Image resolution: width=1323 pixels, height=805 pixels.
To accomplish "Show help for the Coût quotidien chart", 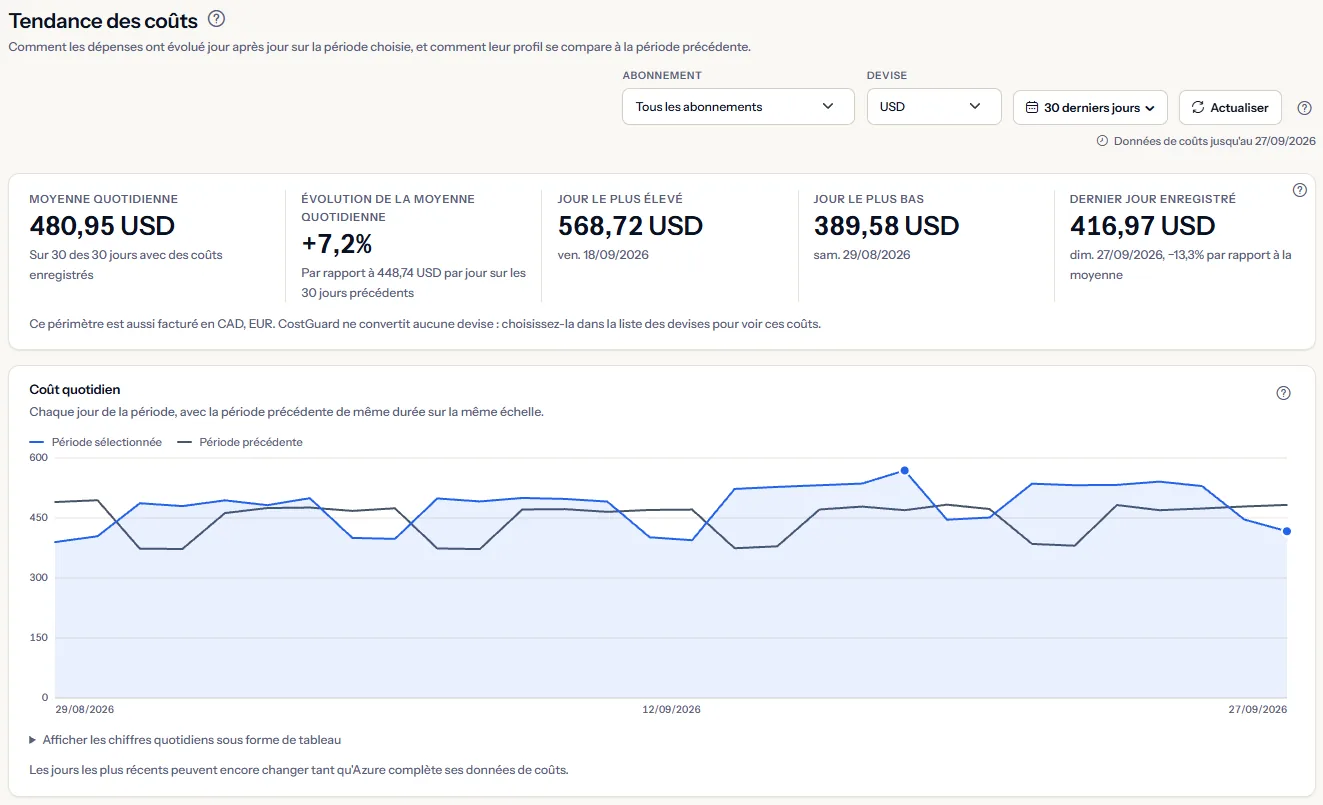I will coord(1284,393).
